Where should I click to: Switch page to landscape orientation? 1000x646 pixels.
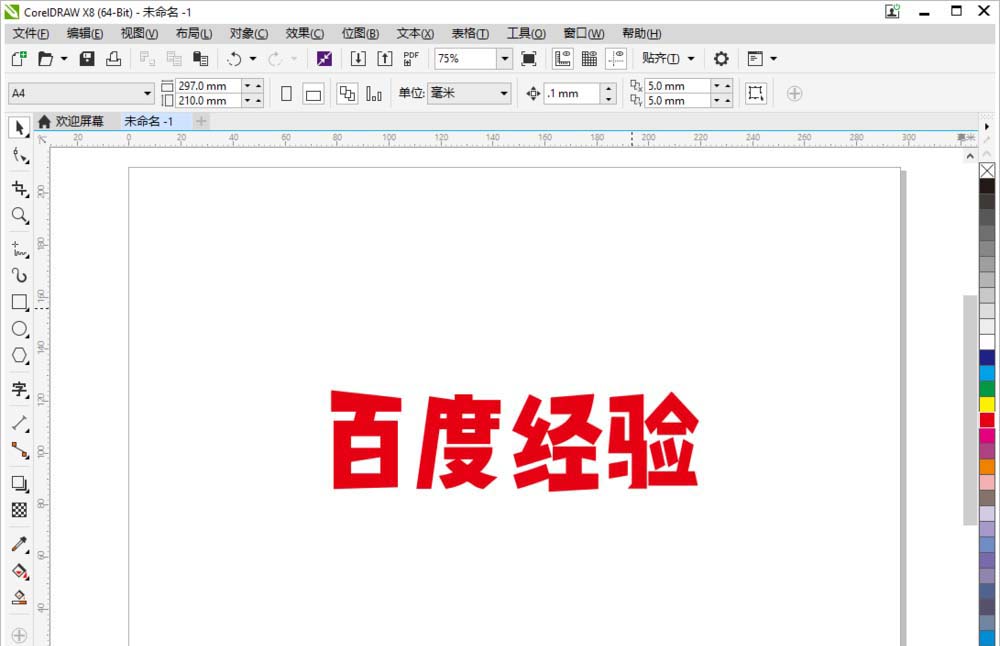[313, 92]
